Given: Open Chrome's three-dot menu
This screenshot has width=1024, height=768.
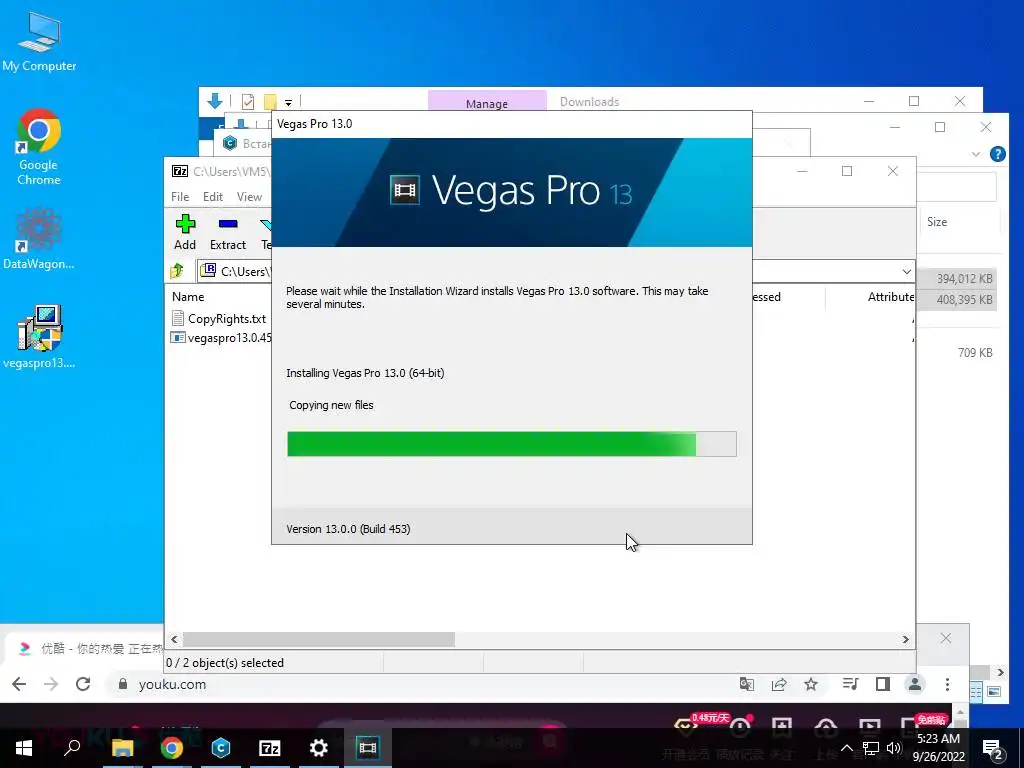Looking at the screenshot, I should [947, 684].
